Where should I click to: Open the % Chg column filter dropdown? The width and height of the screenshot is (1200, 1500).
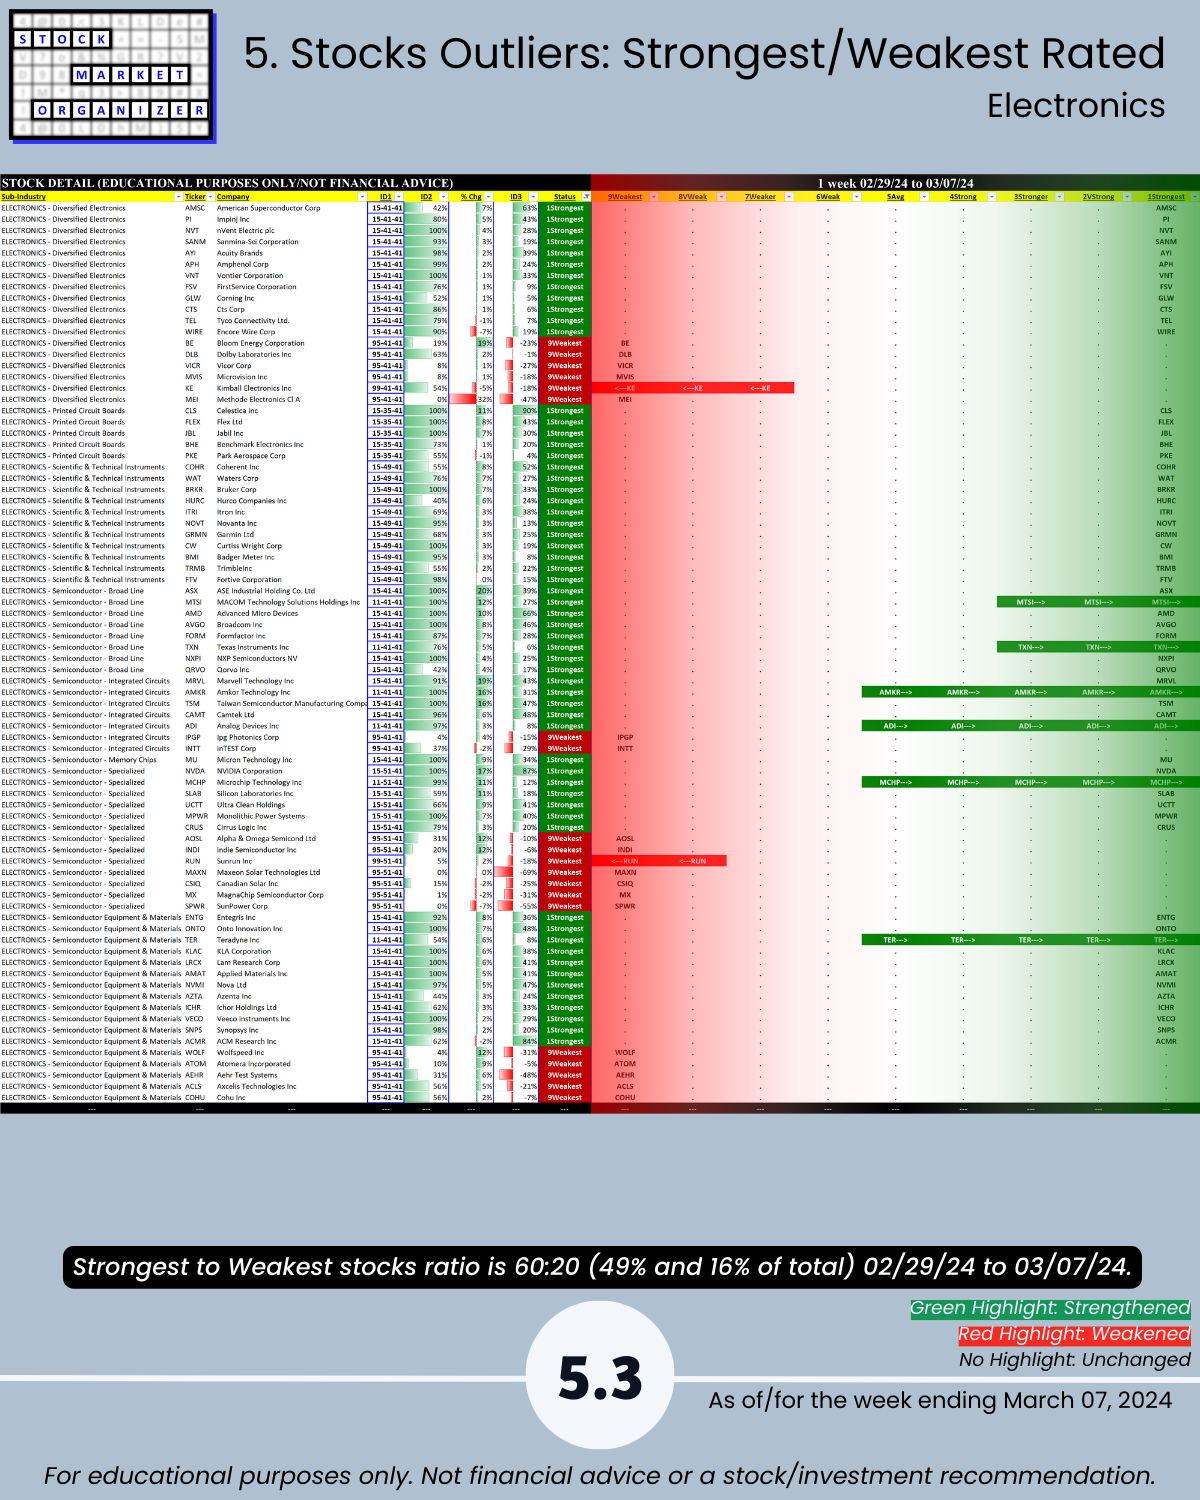(487, 197)
